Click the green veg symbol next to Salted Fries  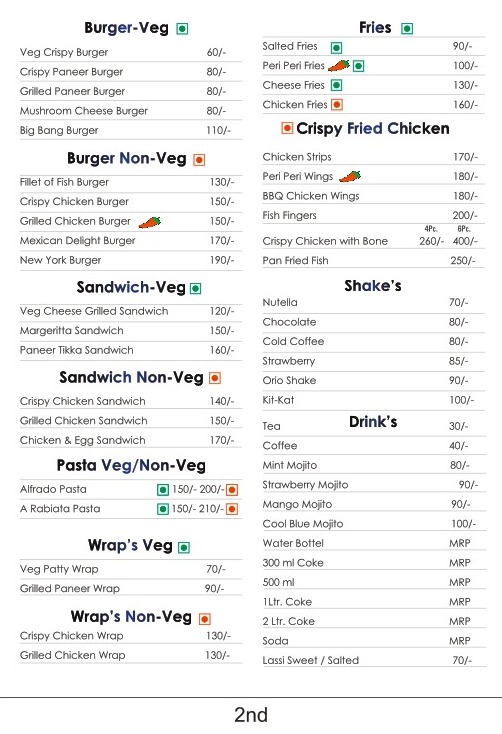tap(336, 47)
